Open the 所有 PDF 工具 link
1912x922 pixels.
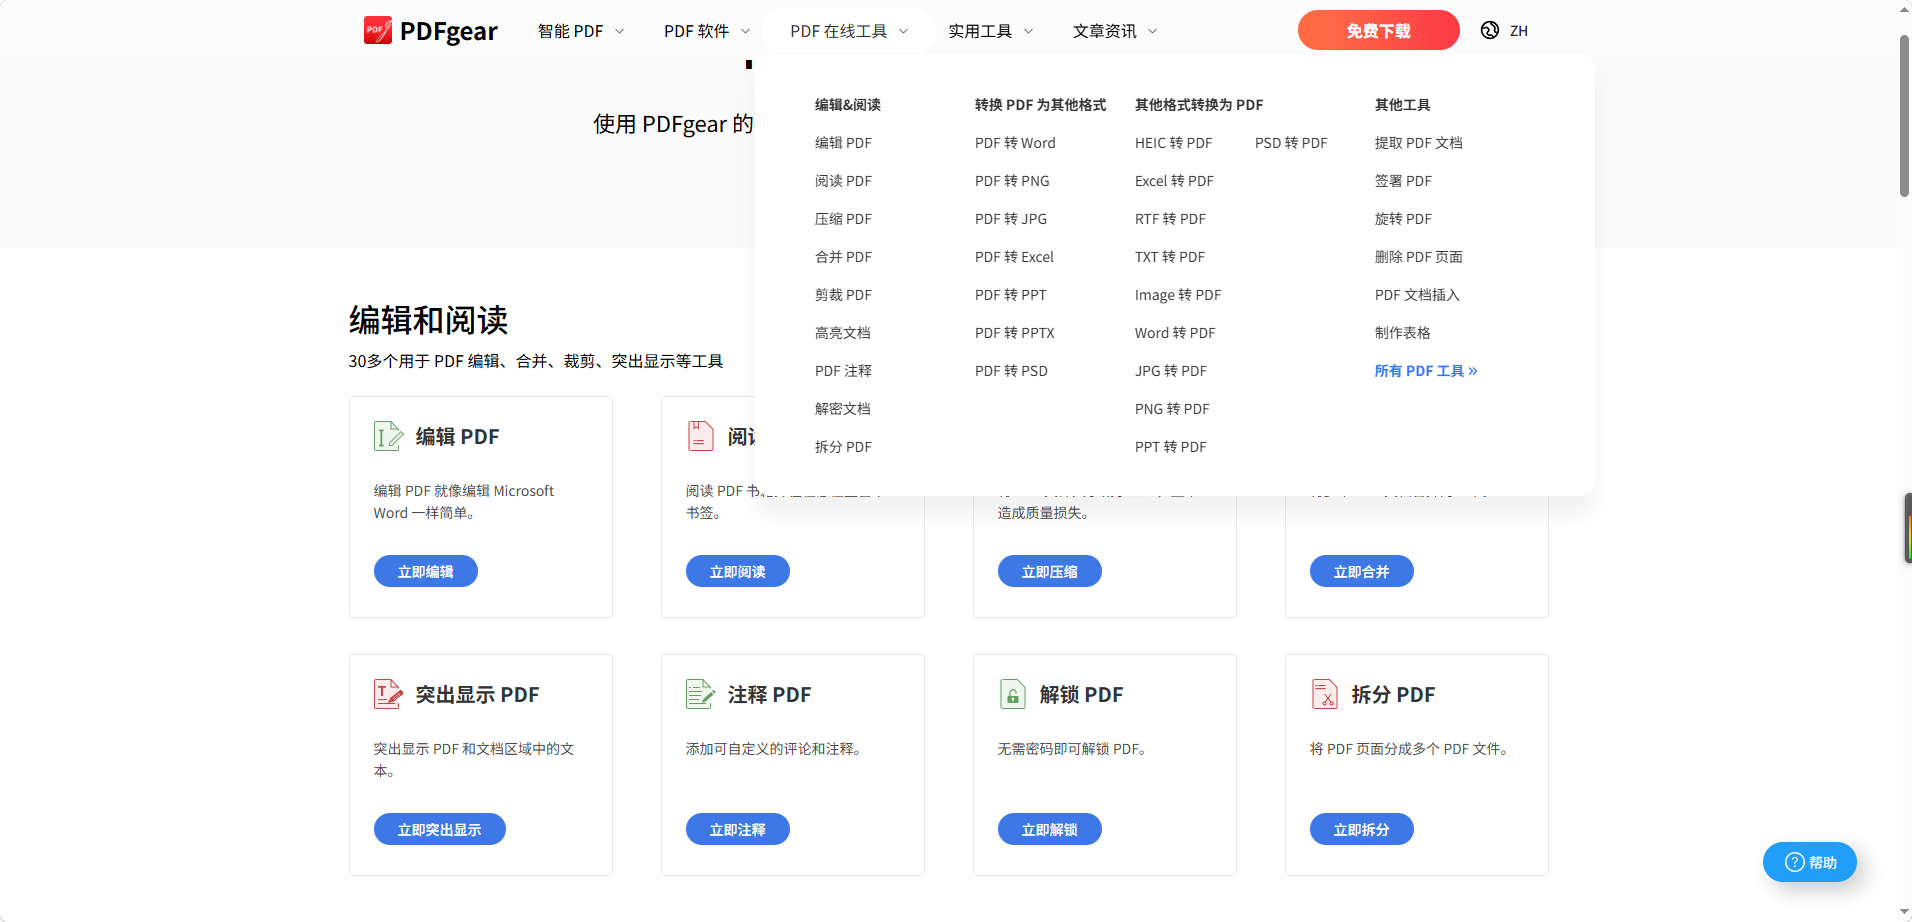tap(1426, 371)
